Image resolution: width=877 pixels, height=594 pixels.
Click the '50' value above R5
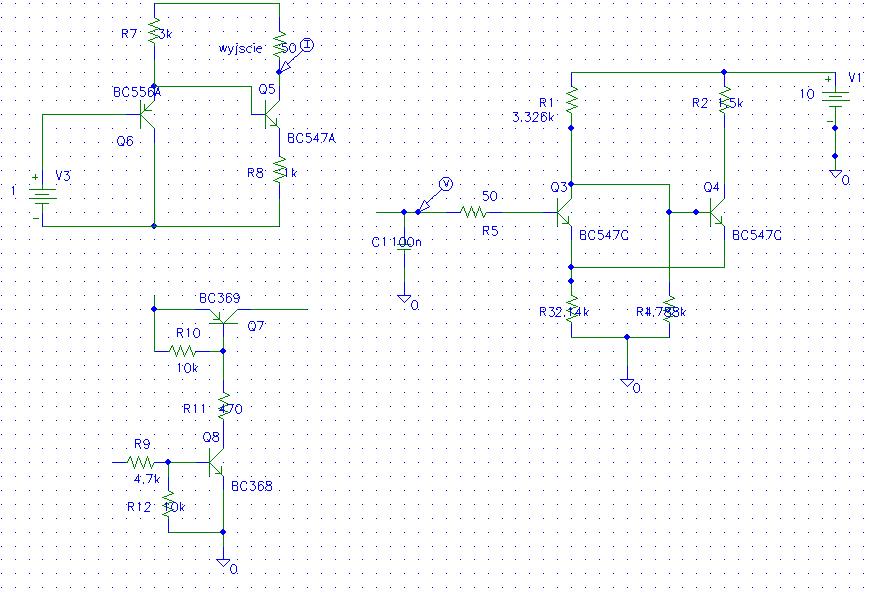[489, 196]
